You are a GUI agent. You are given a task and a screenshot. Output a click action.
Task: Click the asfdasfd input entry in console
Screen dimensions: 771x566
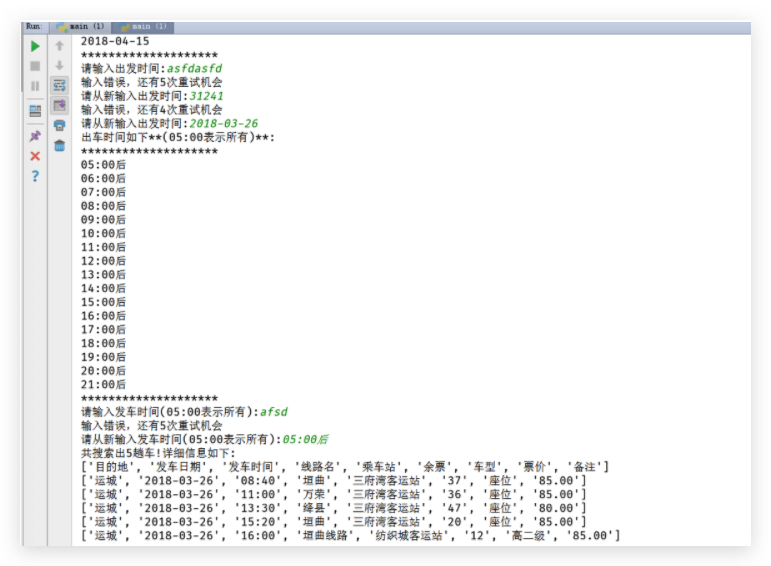(x=194, y=68)
